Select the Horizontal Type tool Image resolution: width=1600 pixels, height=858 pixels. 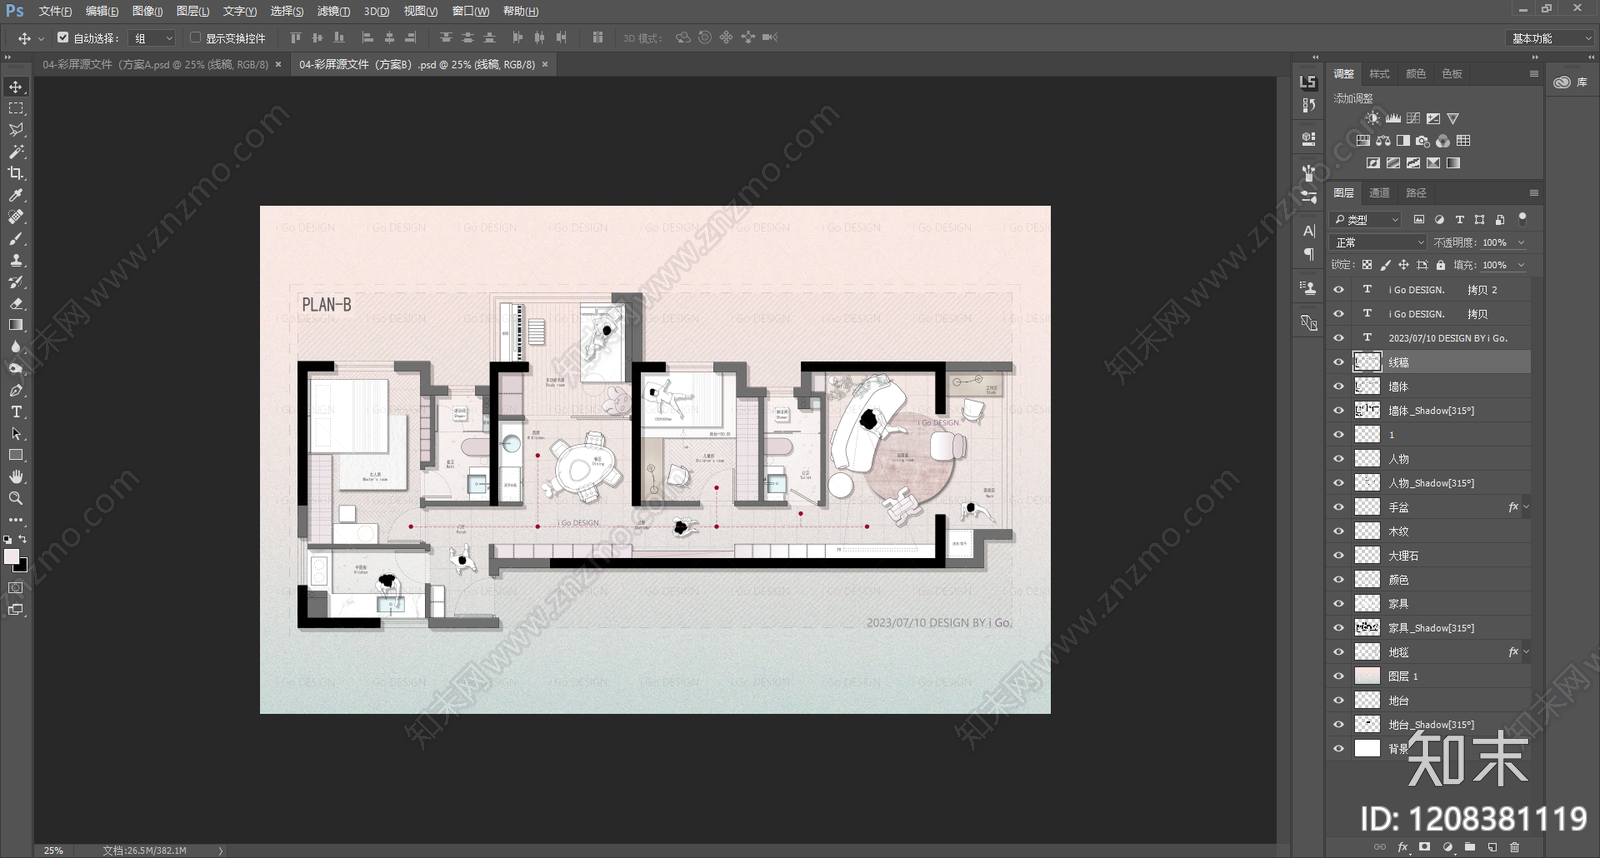click(16, 412)
